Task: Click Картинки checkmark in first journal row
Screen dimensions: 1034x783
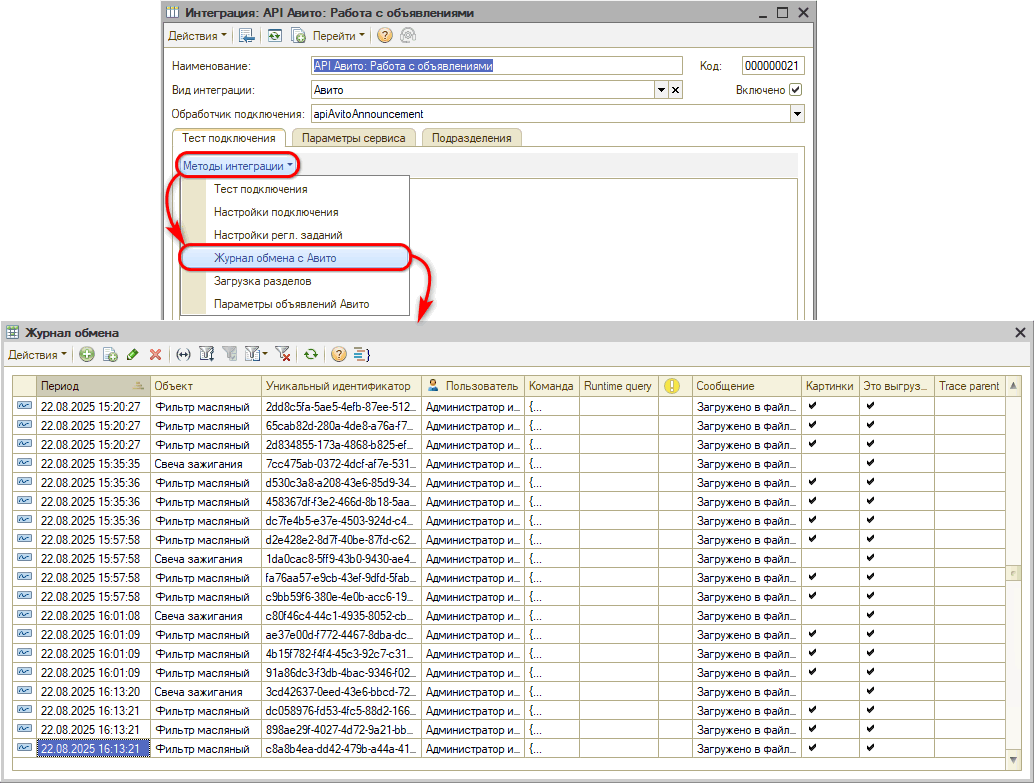Action: pos(813,406)
